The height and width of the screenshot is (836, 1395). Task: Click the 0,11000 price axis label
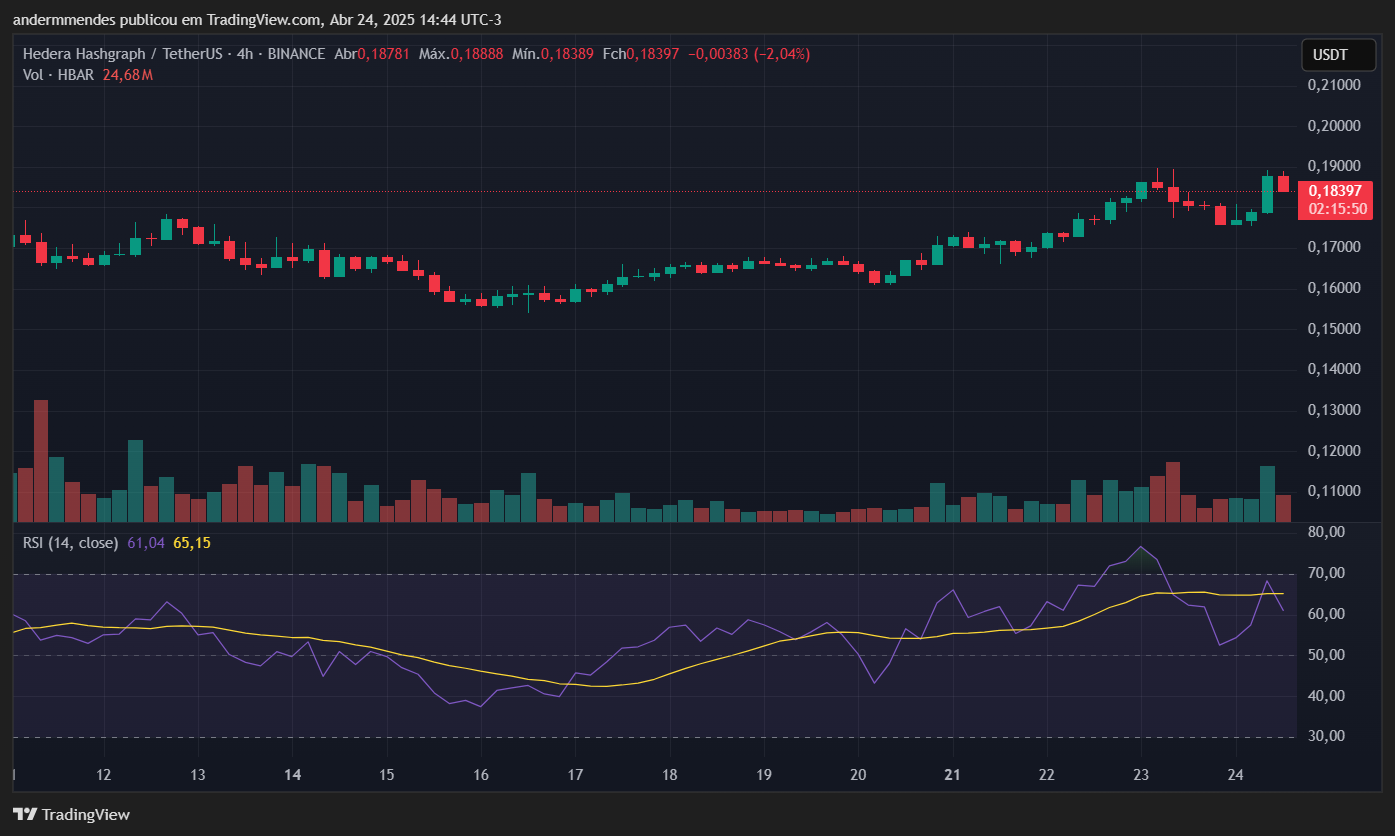coord(1334,491)
